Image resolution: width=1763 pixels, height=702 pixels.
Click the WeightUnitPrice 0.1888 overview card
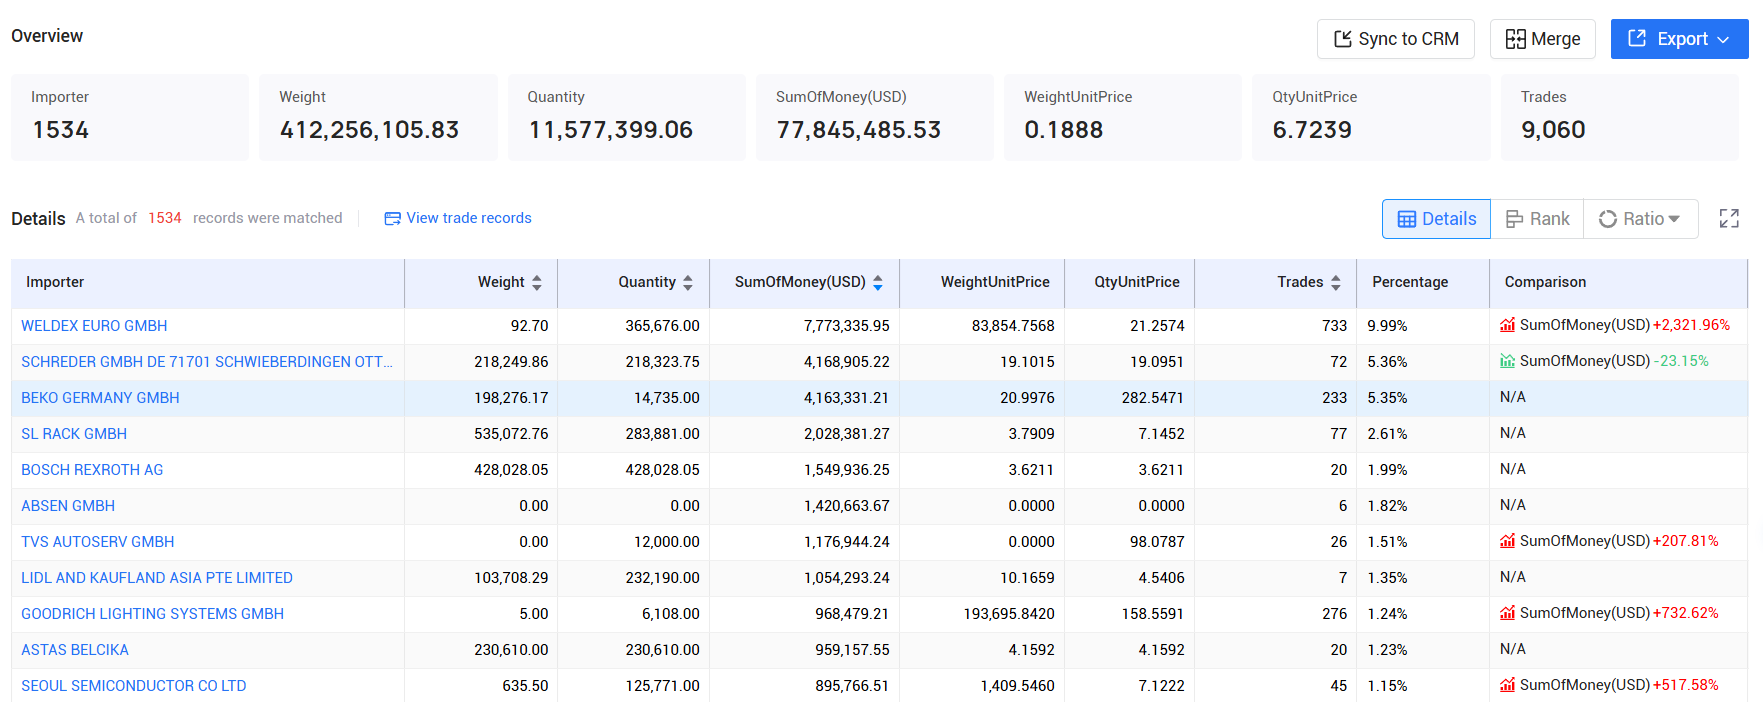point(1123,117)
